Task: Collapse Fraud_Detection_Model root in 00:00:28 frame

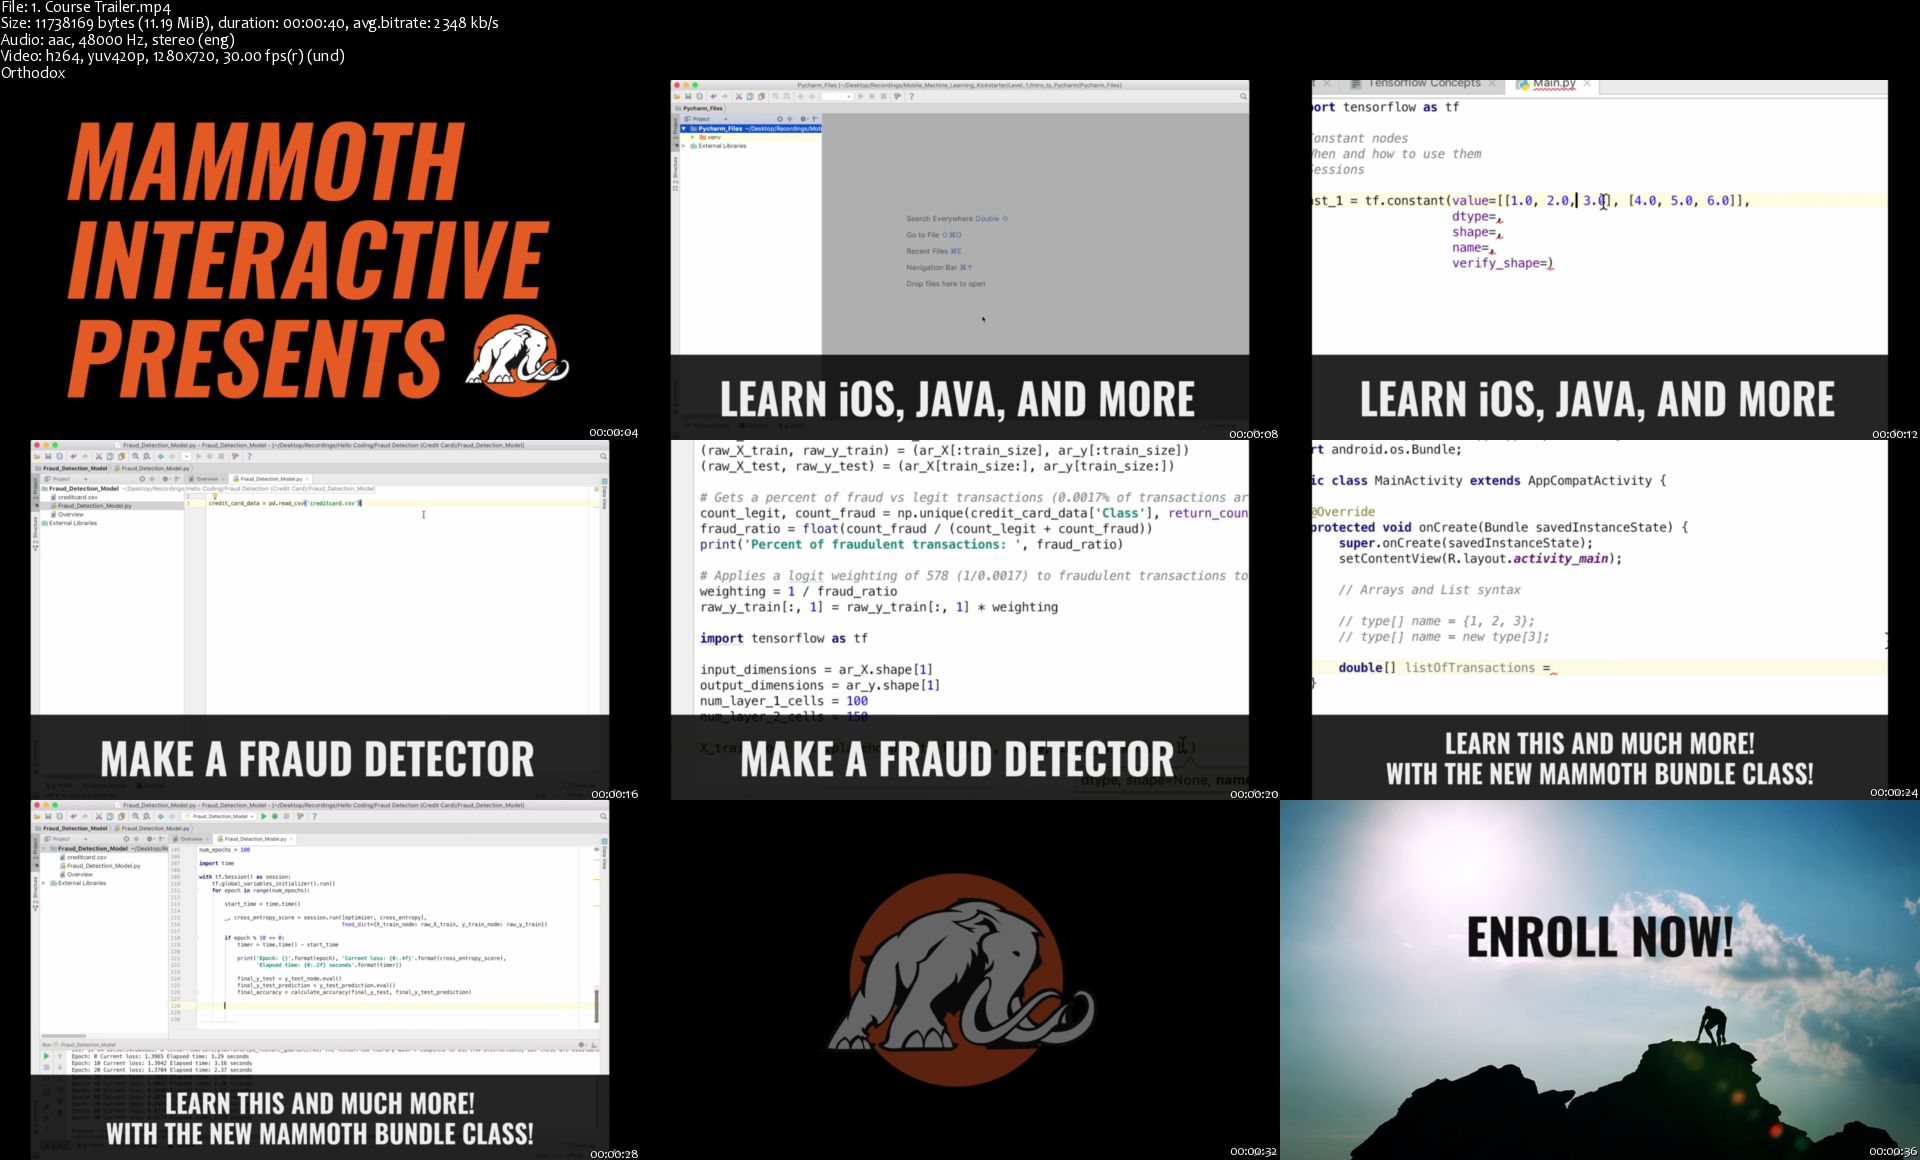Action: [x=44, y=849]
